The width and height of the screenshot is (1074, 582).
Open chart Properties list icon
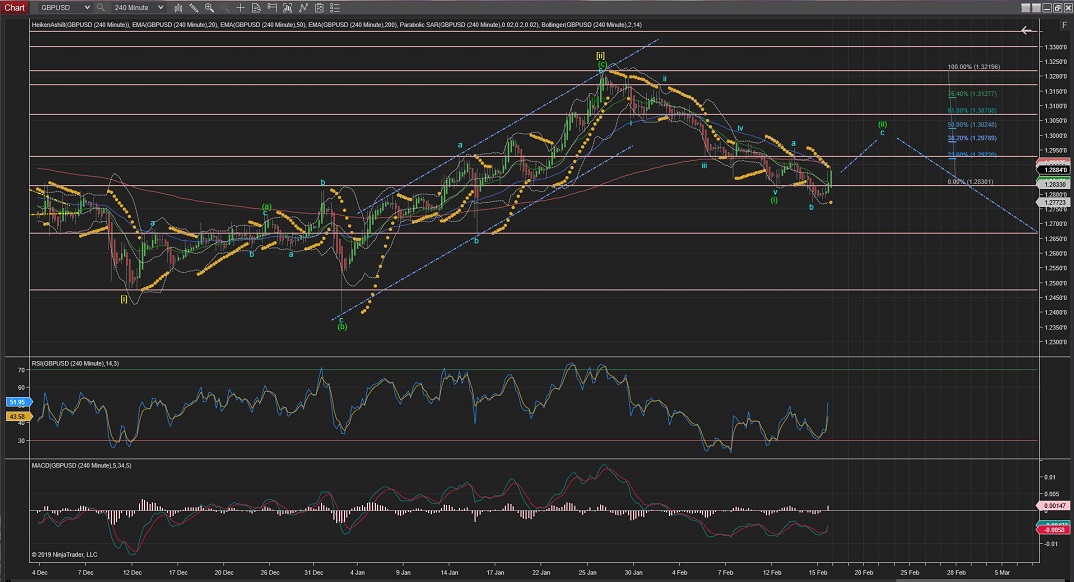pos(335,8)
